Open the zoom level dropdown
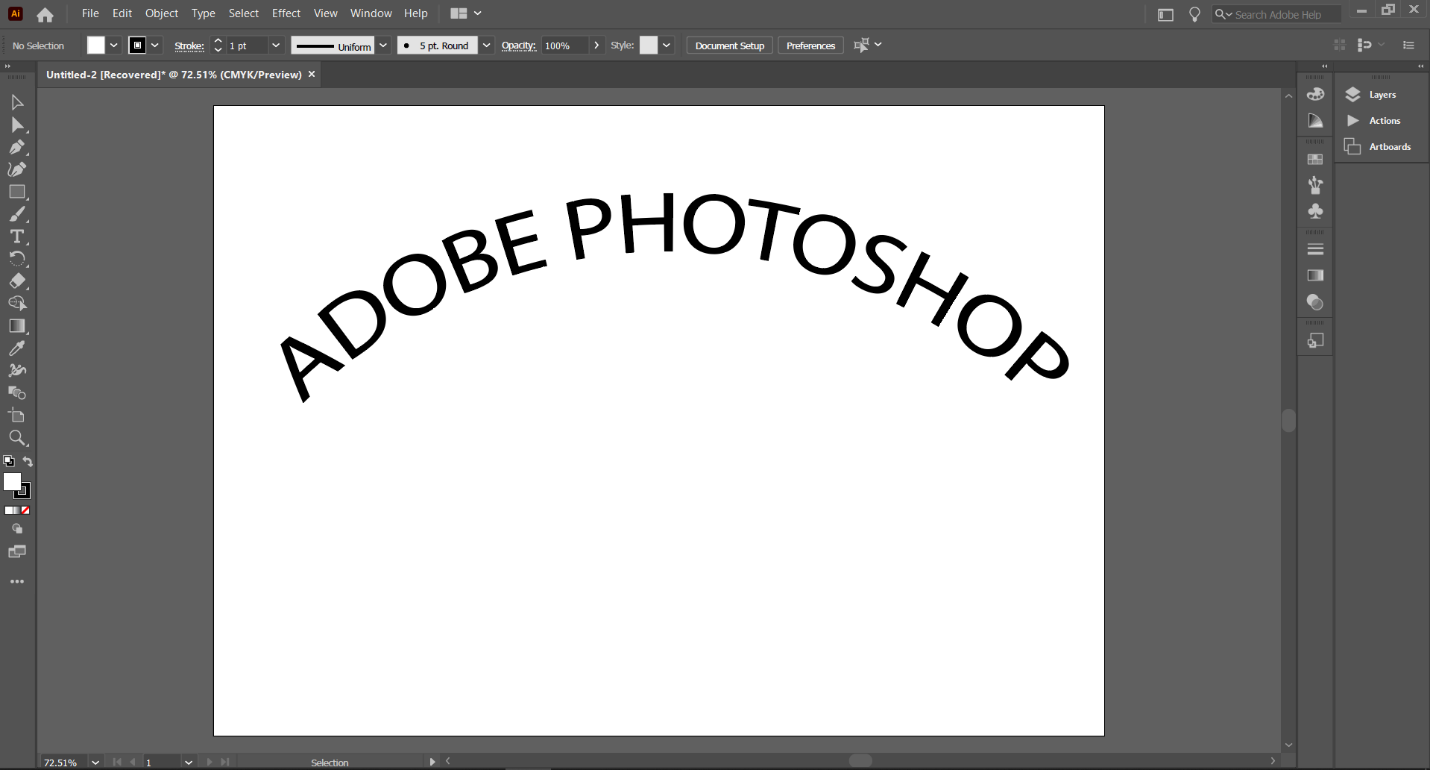The width and height of the screenshot is (1430, 770). [x=96, y=762]
